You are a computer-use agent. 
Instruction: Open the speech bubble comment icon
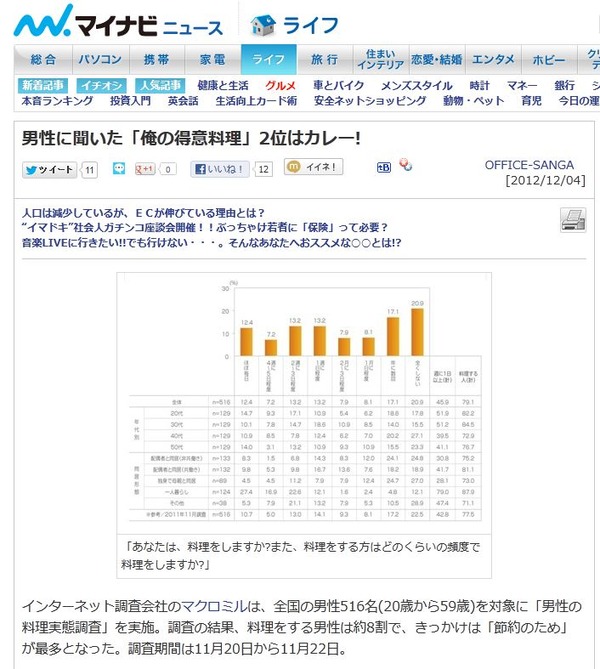pyautogui.click(x=119, y=169)
